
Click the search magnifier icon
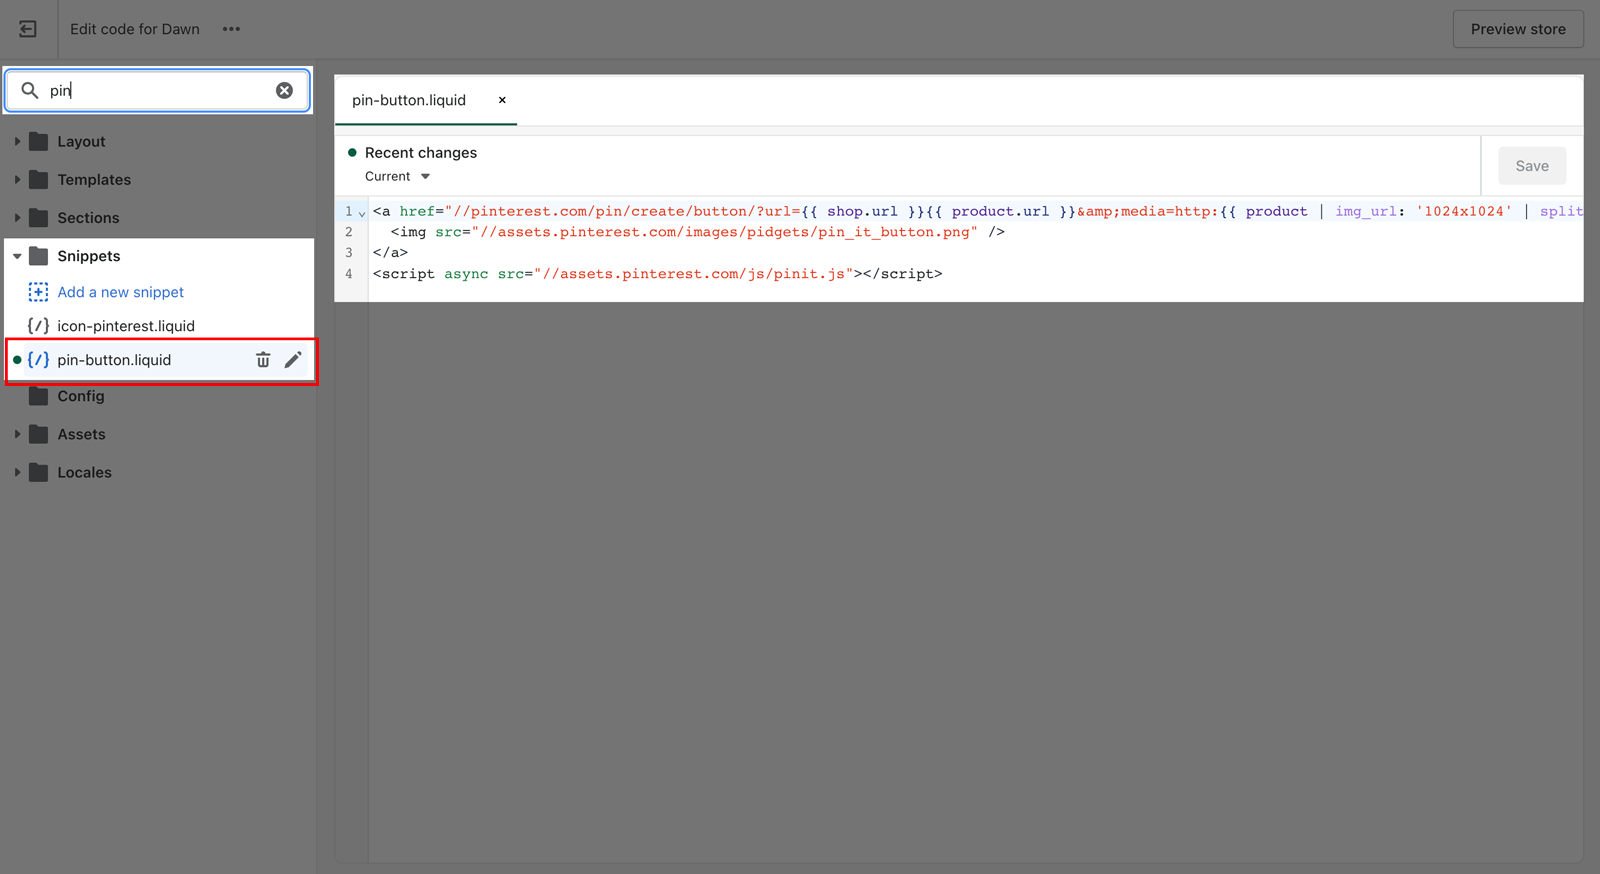coord(30,90)
